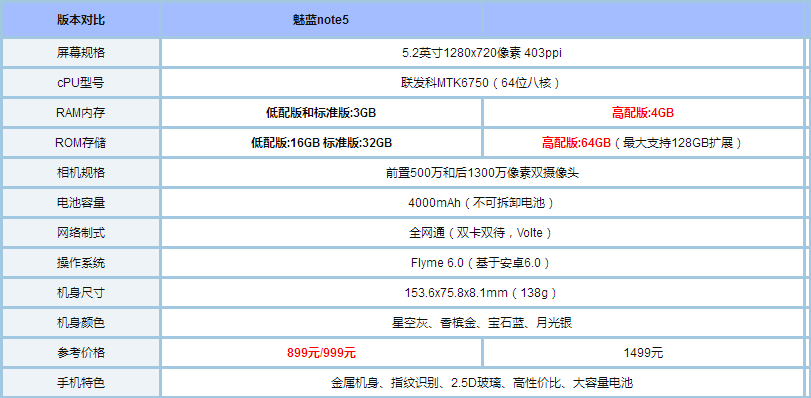Viewport: 811px width, 398px height.
Task: Click the 'ROM存储' row label
Action: (x=81, y=143)
